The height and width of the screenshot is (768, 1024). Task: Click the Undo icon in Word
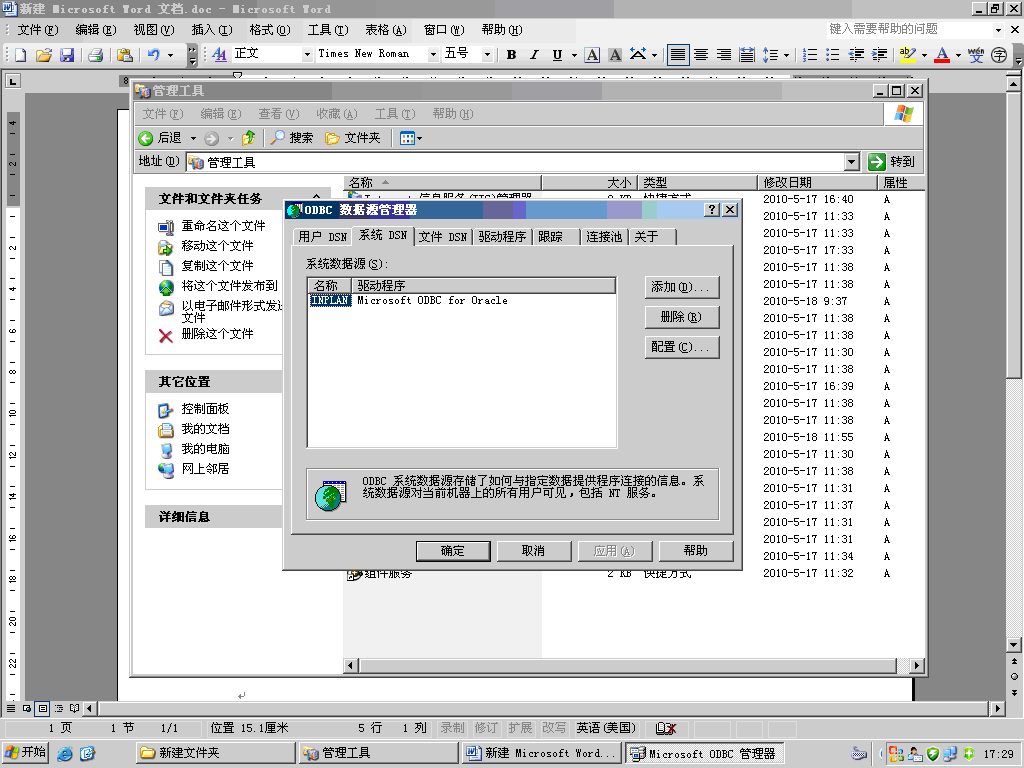155,55
